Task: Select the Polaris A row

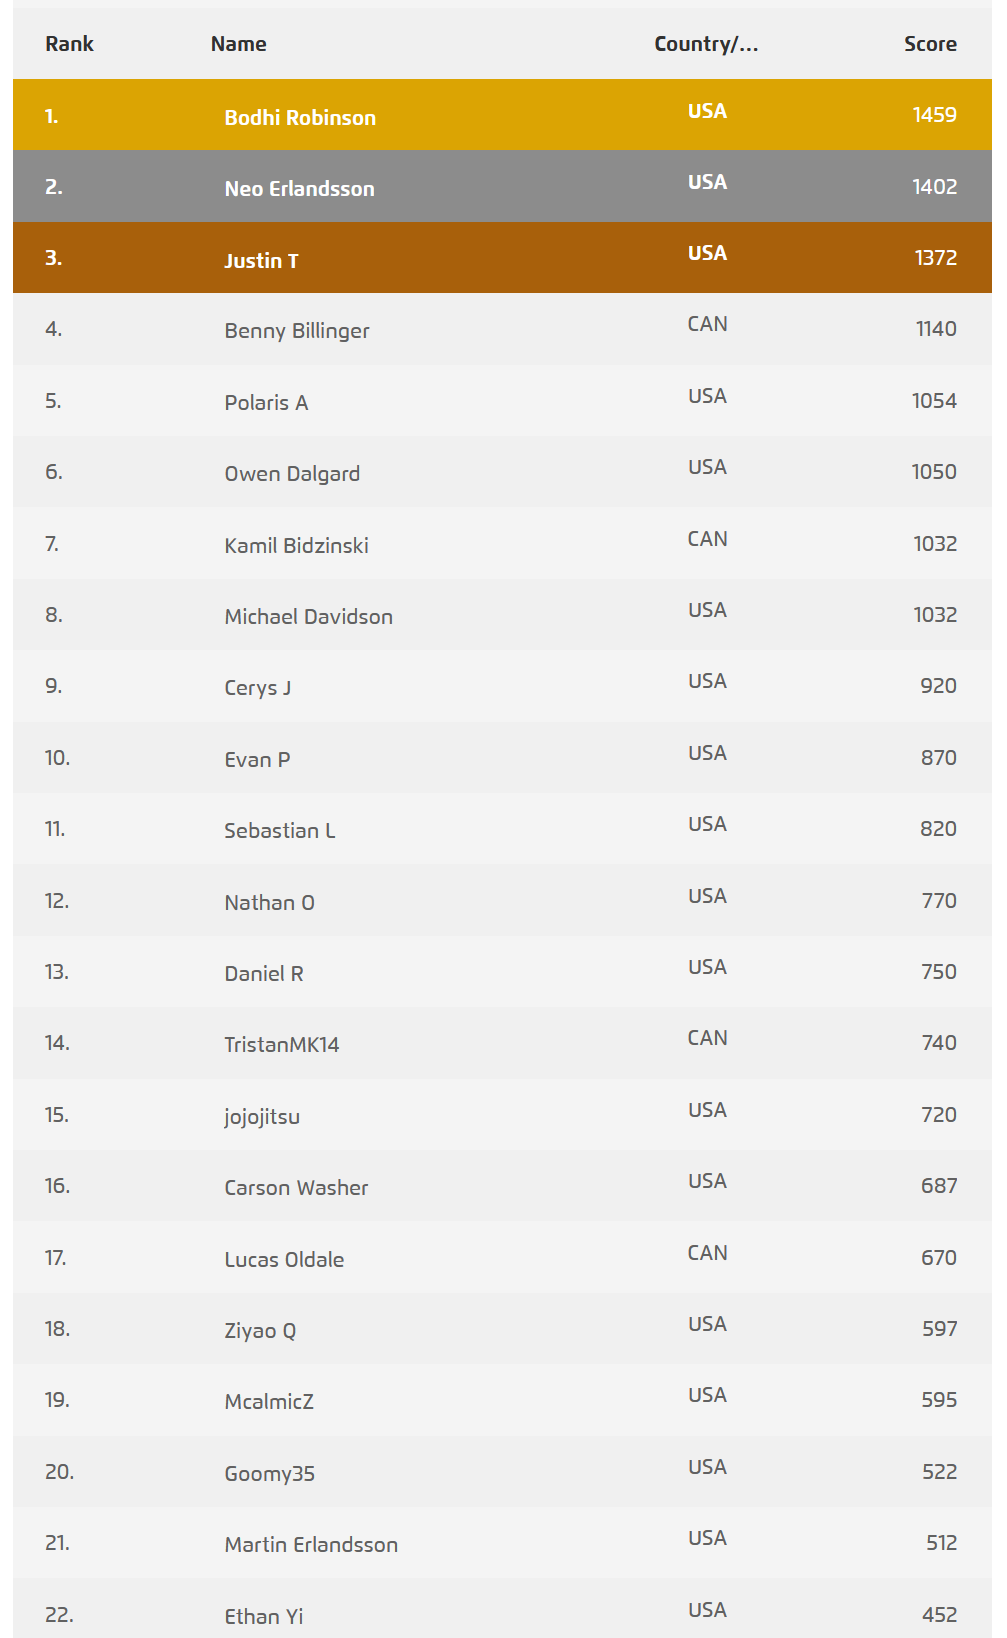Action: (502, 401)
